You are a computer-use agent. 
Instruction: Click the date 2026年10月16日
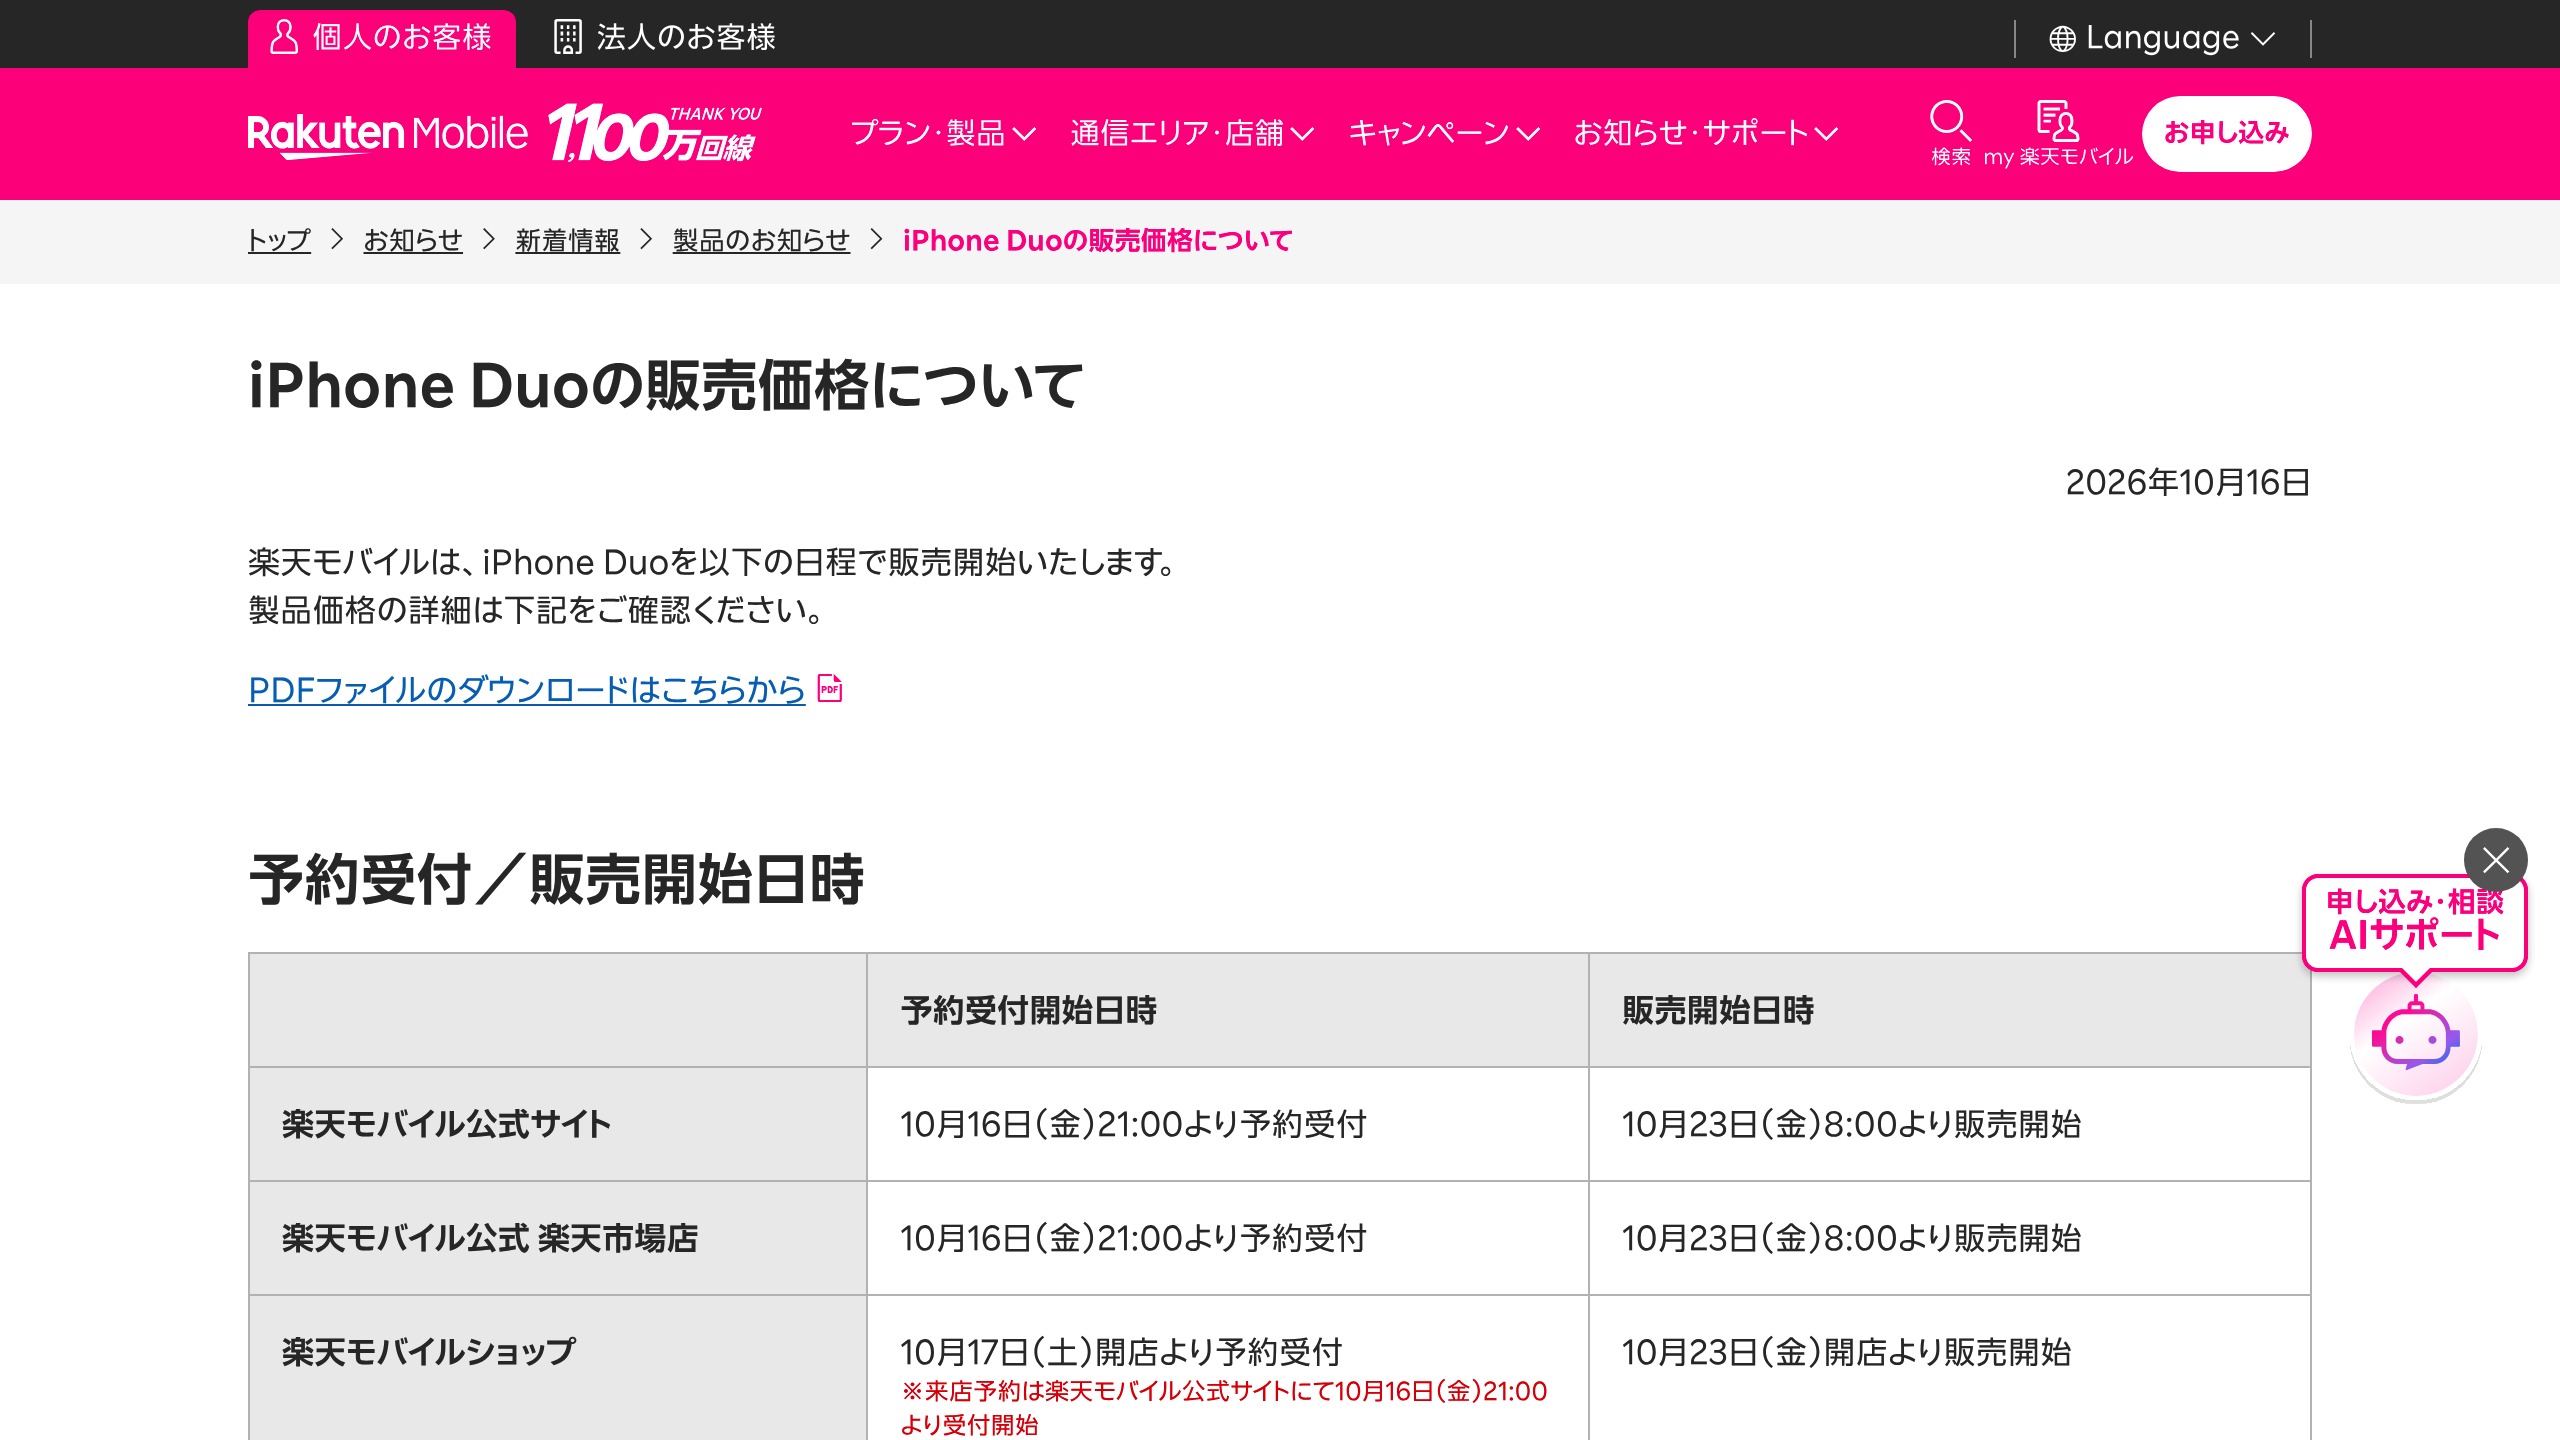click(2188, 483)
